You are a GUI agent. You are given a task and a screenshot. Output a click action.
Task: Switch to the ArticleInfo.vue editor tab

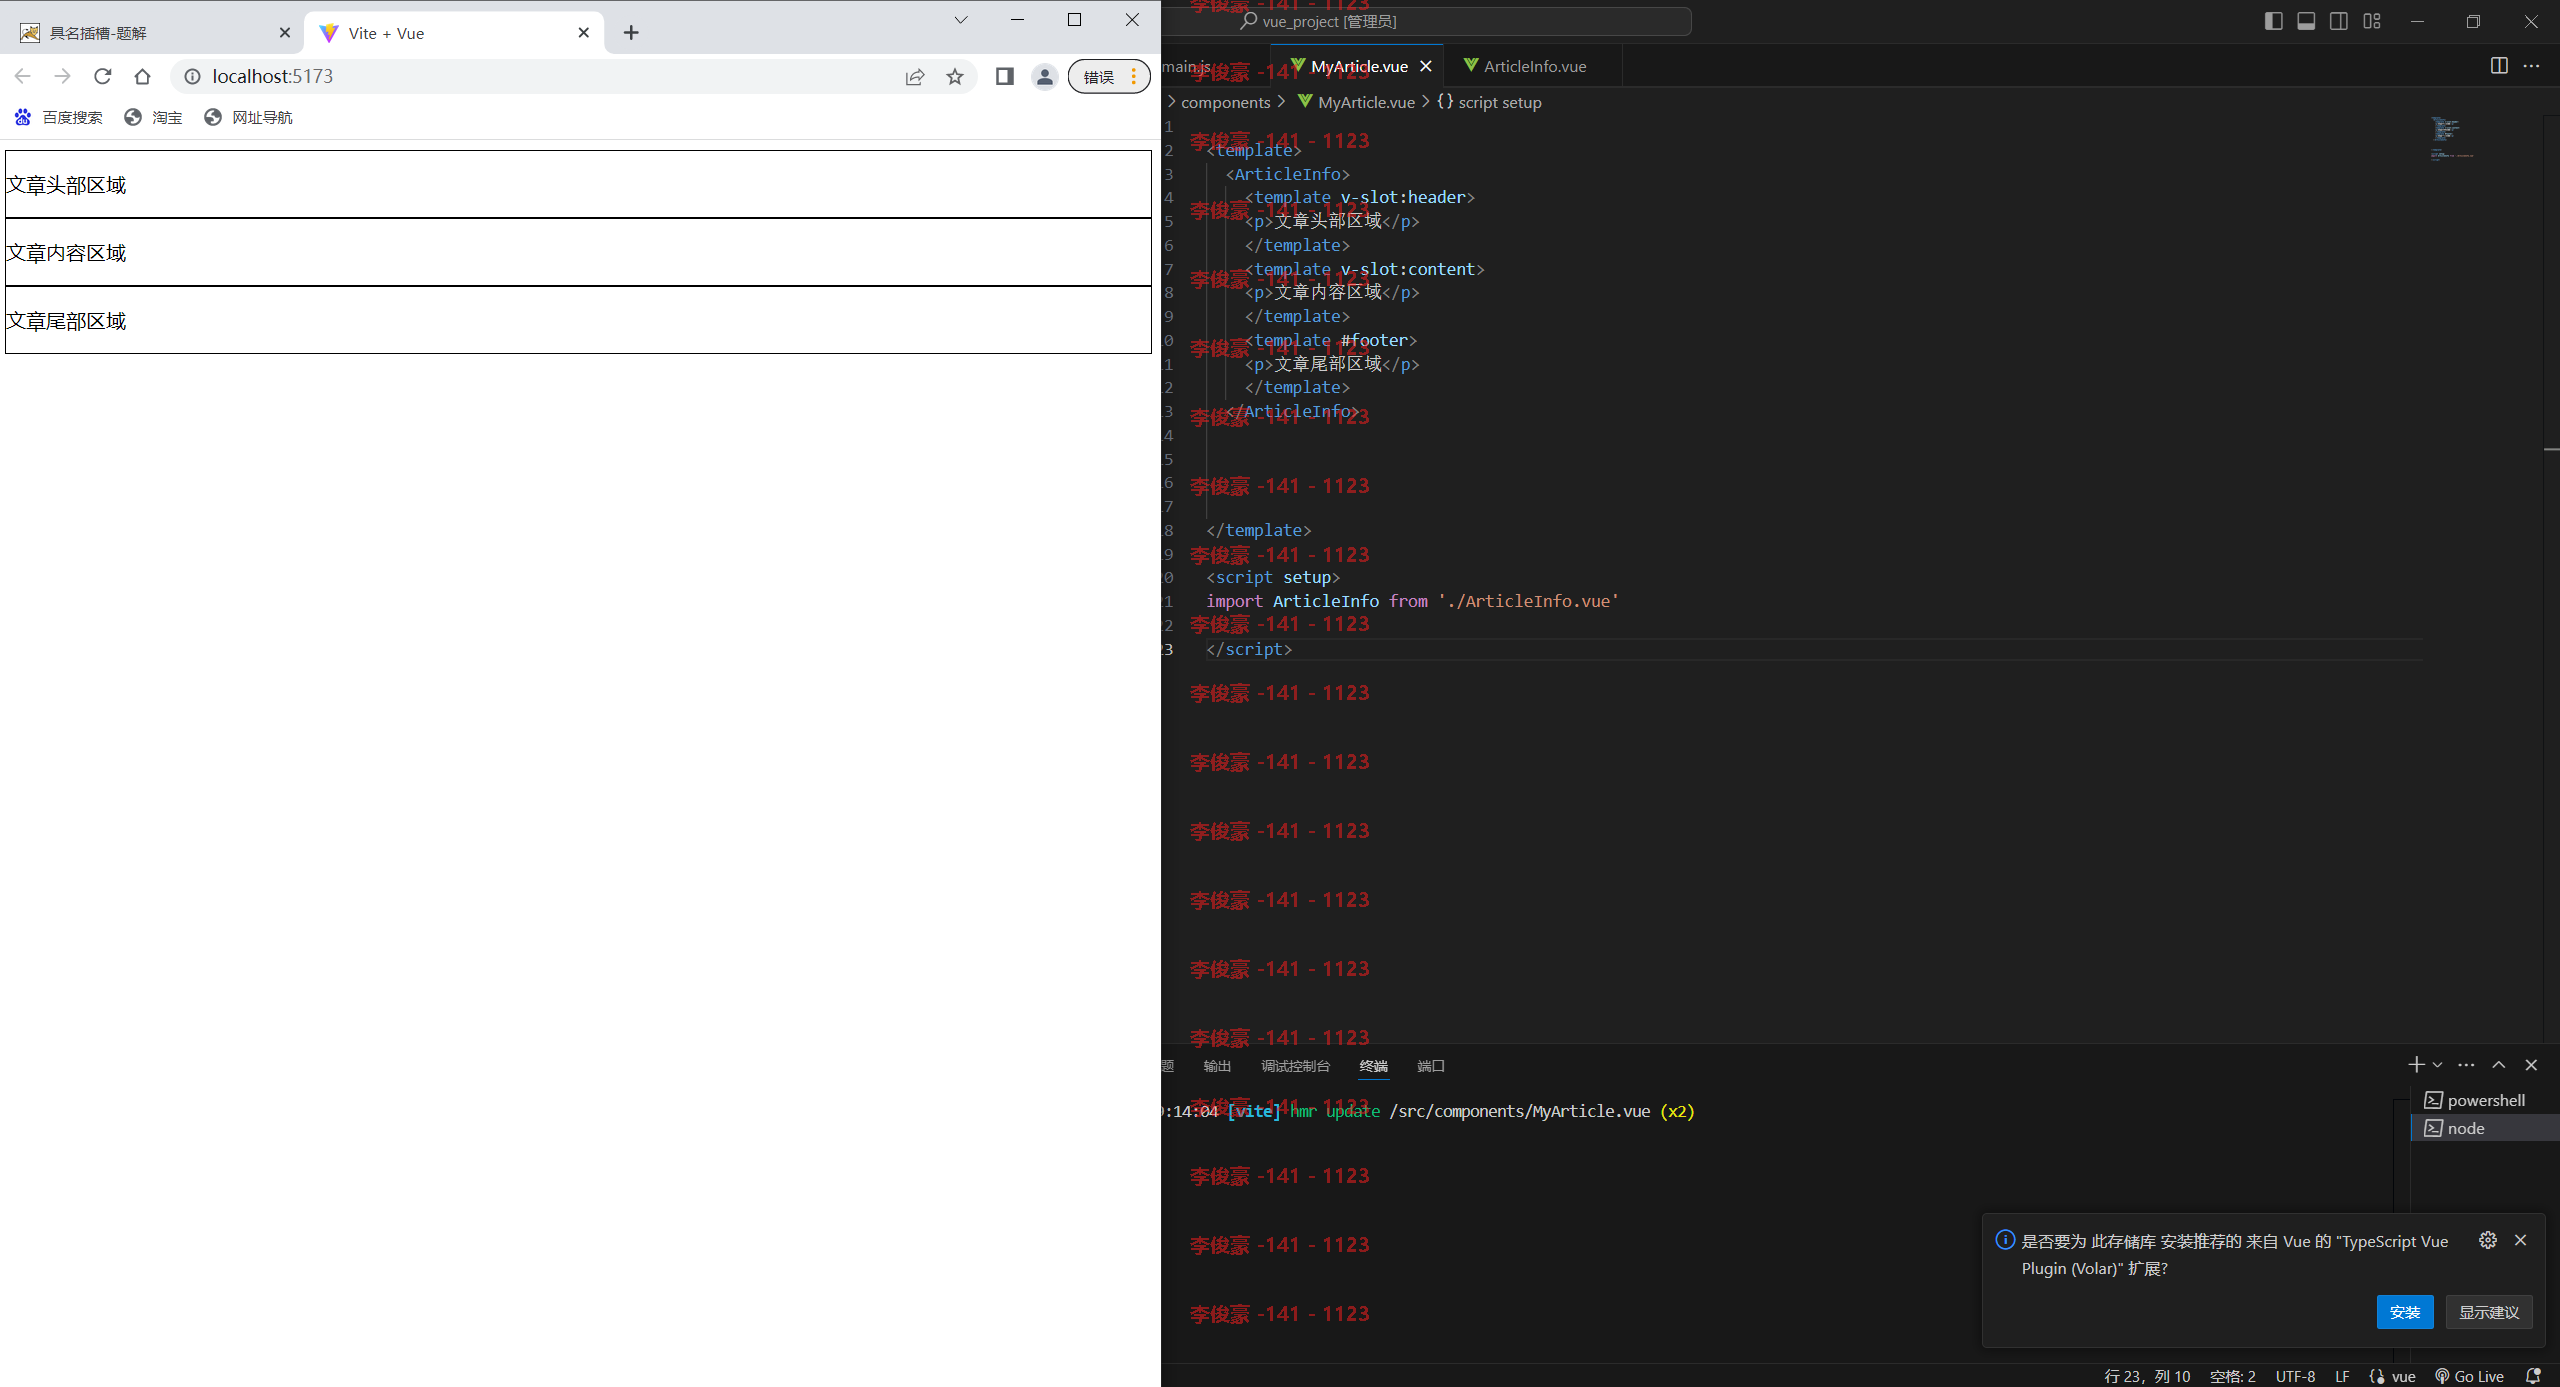pos(1534,66)
